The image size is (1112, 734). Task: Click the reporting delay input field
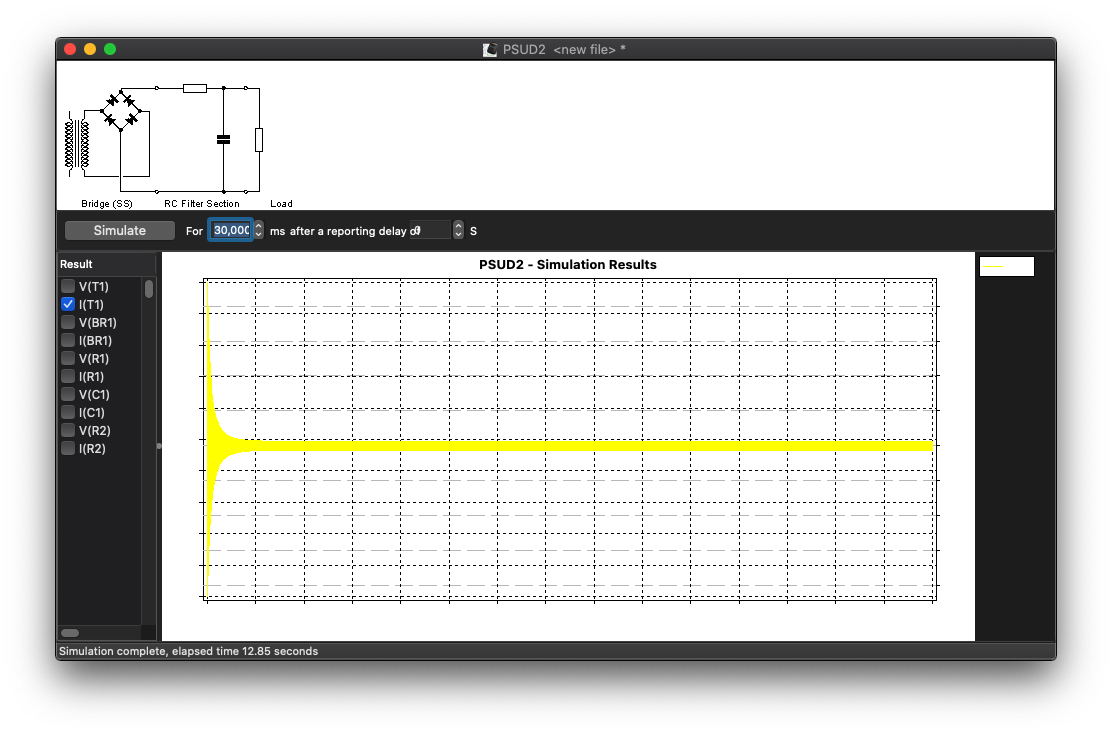[430, 230]
